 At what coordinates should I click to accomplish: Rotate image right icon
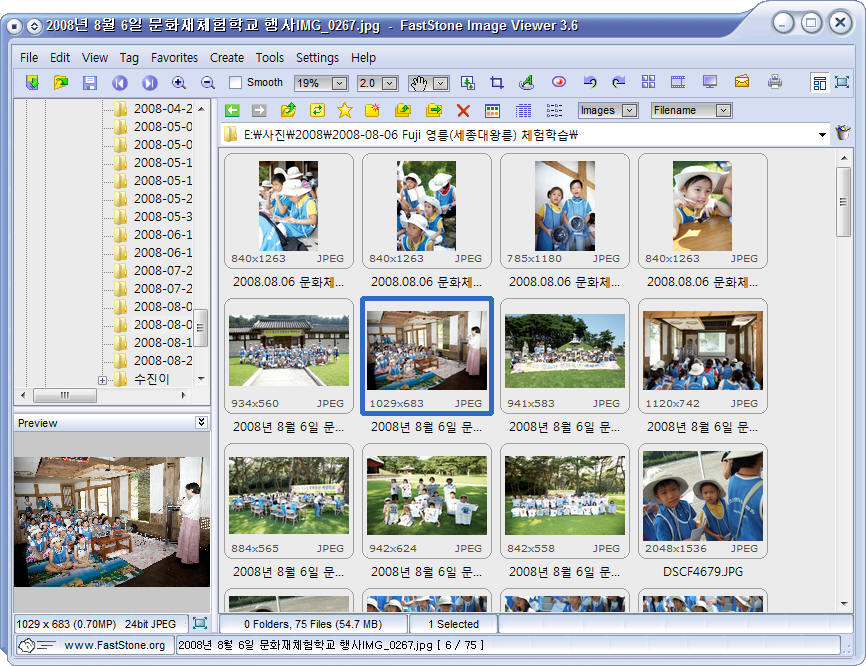(x=619, y=83)
